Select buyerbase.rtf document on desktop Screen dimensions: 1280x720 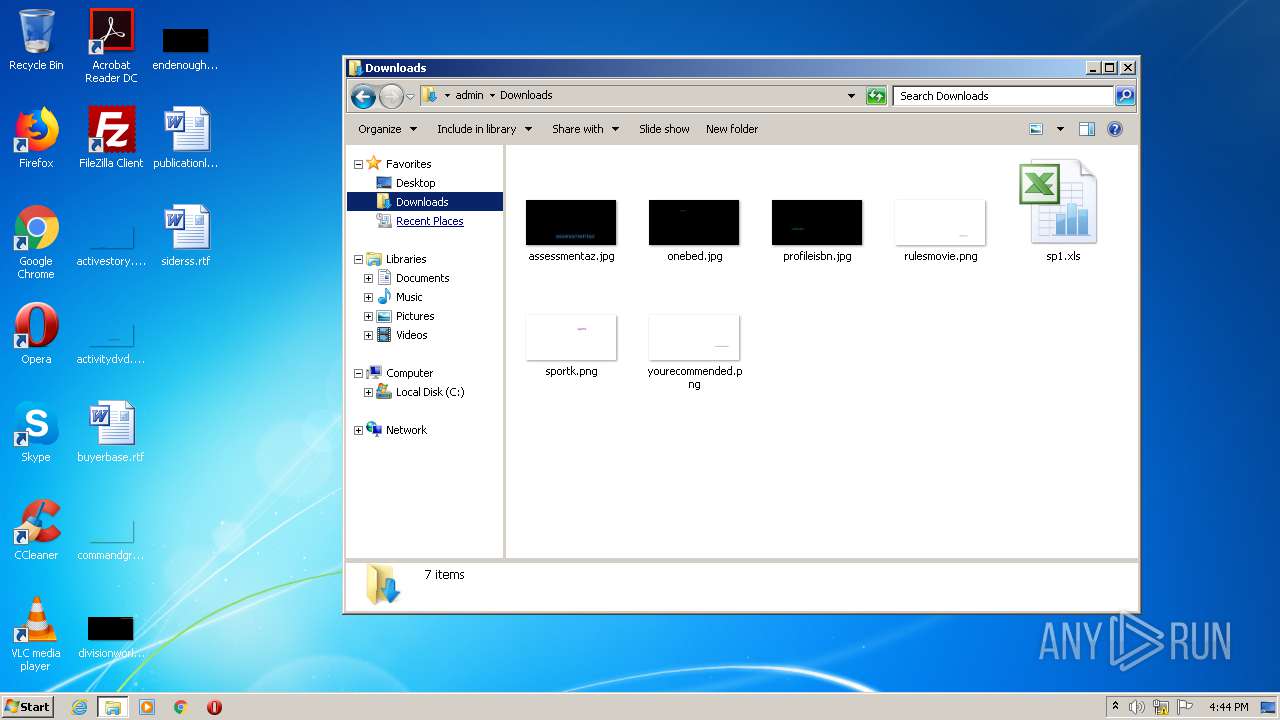click(111, 432)
